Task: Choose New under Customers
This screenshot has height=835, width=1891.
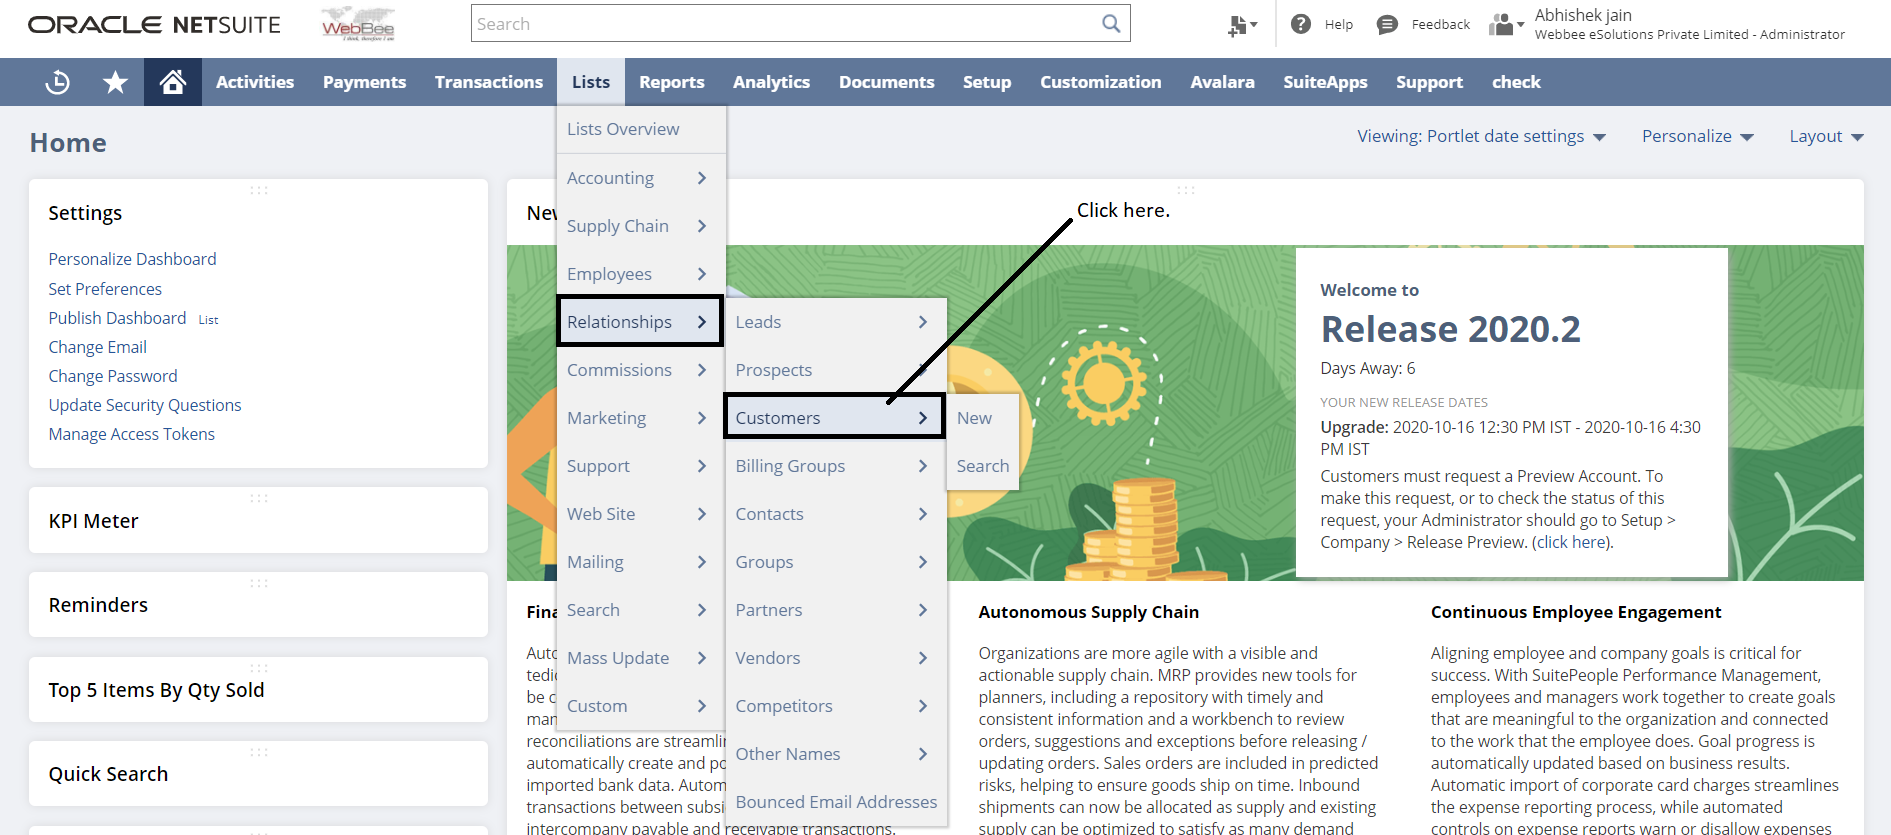Action: [x=982, y=418]
